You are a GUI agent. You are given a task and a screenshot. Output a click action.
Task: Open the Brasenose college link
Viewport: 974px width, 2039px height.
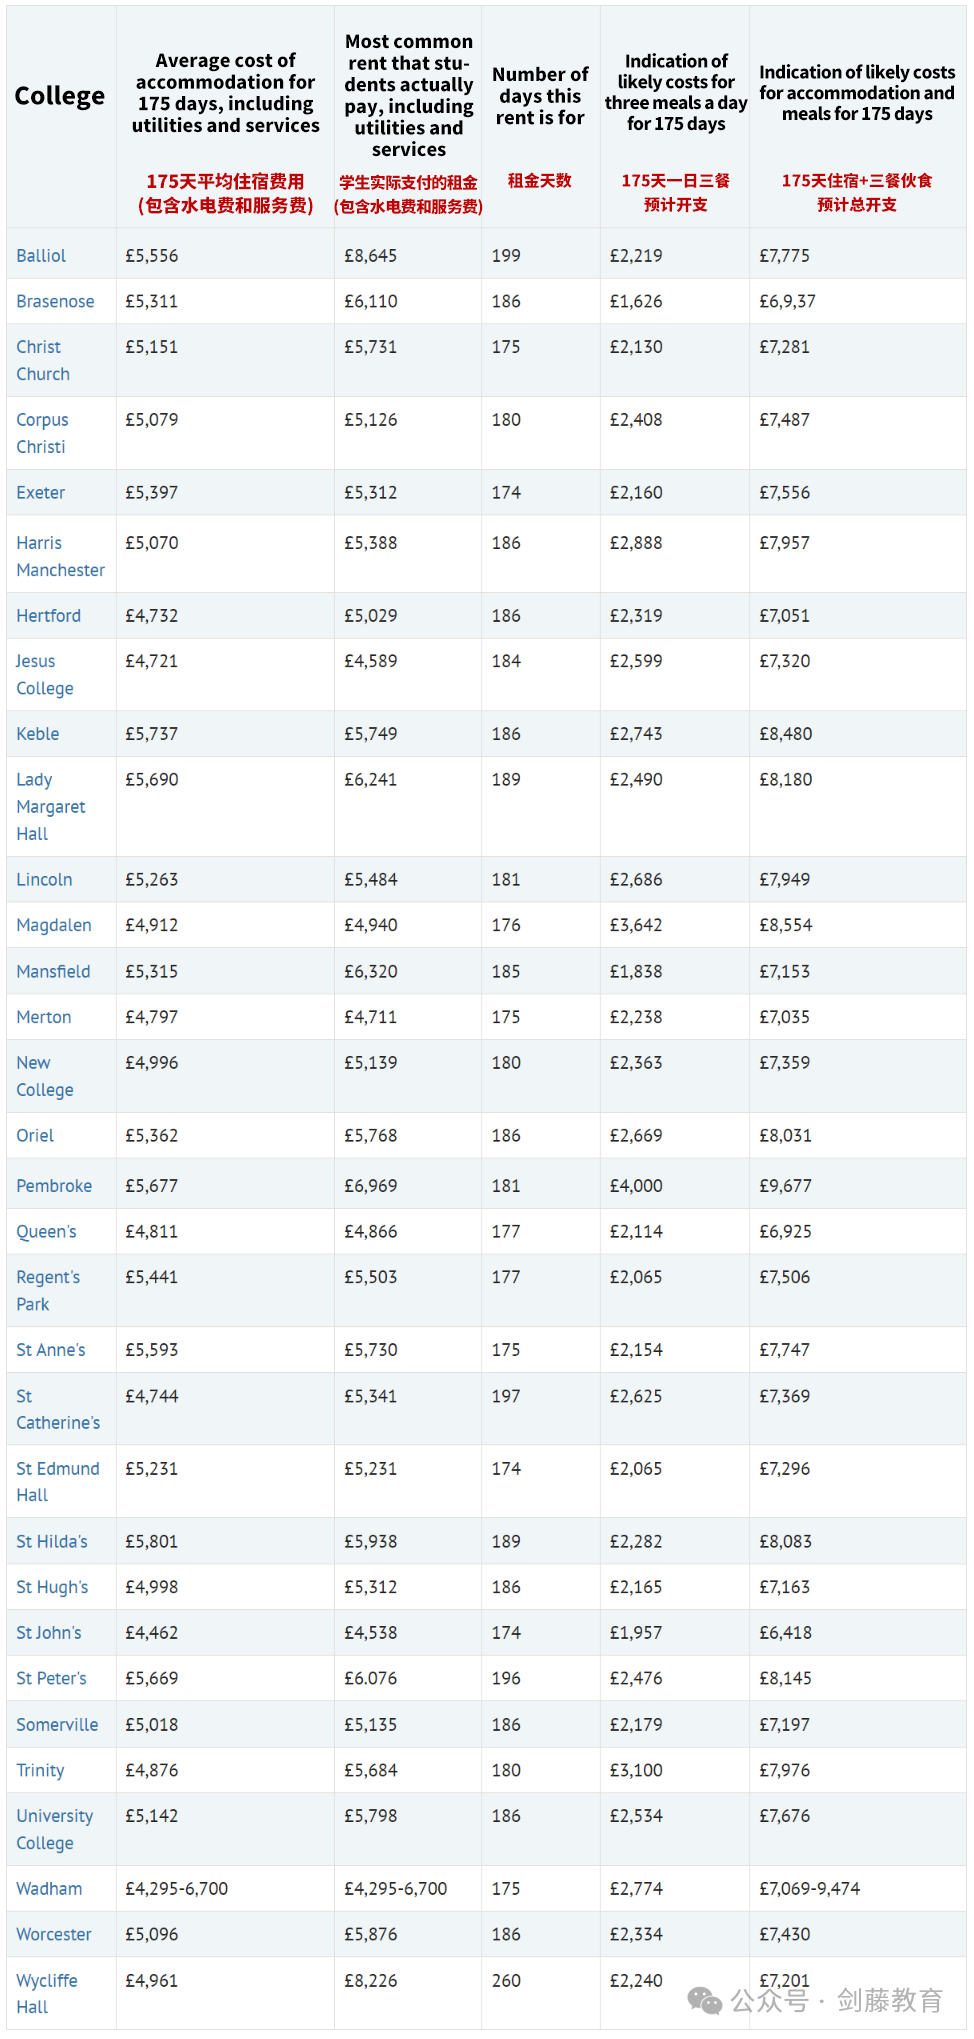[x=55, y=301]
